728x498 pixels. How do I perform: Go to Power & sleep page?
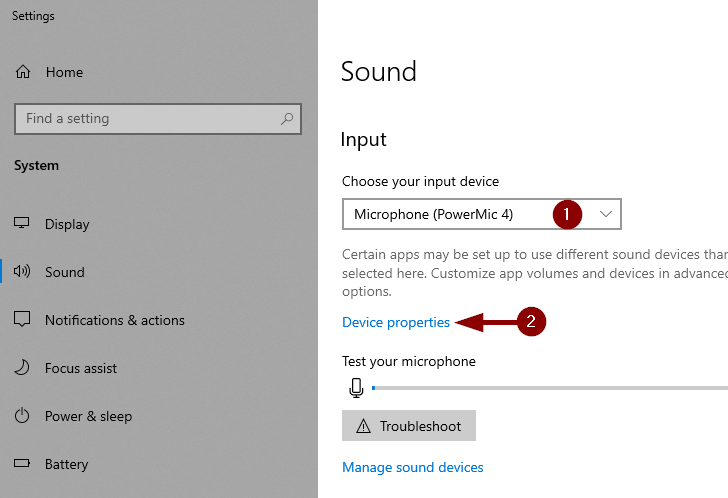[x=88, y=416]
